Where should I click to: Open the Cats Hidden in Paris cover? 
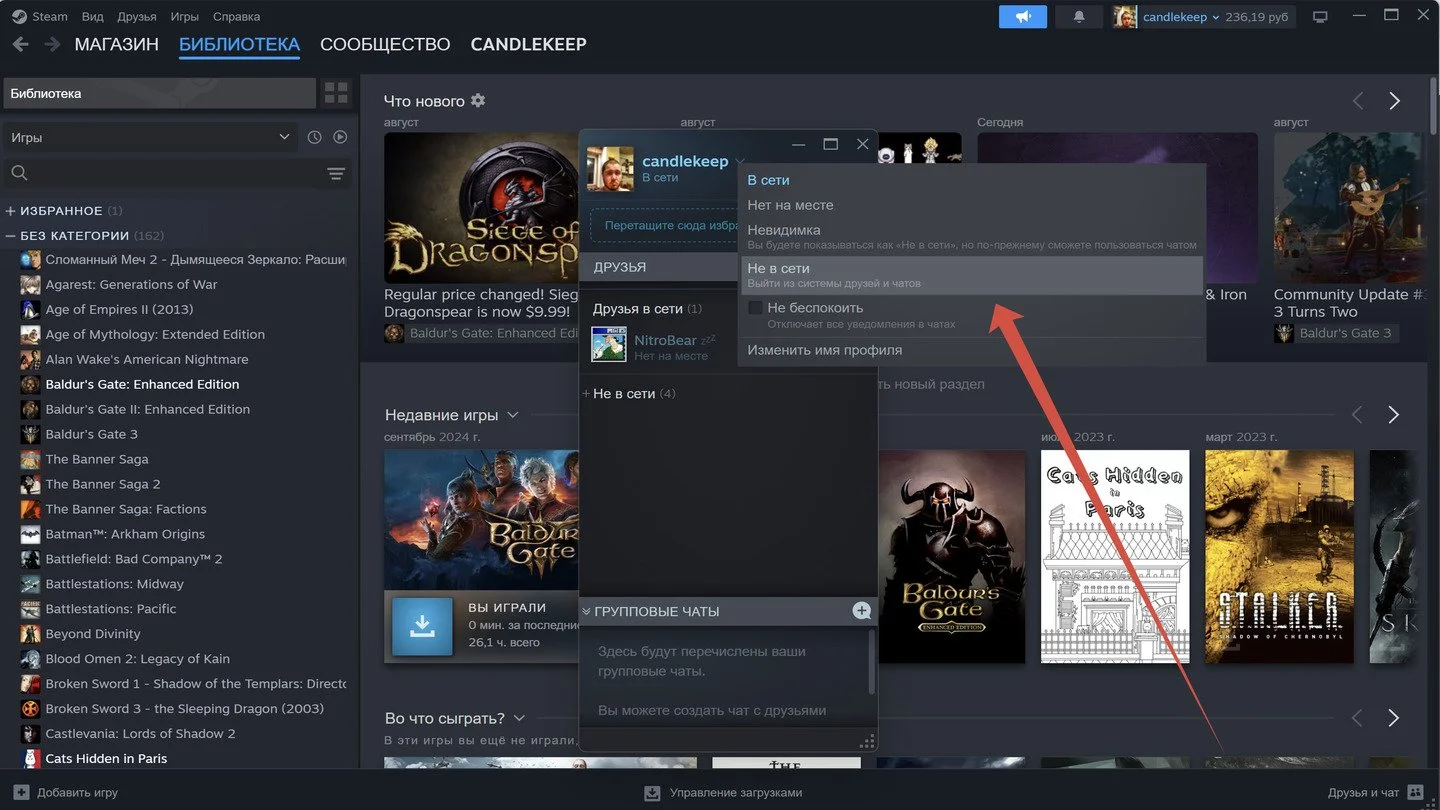1115,556
